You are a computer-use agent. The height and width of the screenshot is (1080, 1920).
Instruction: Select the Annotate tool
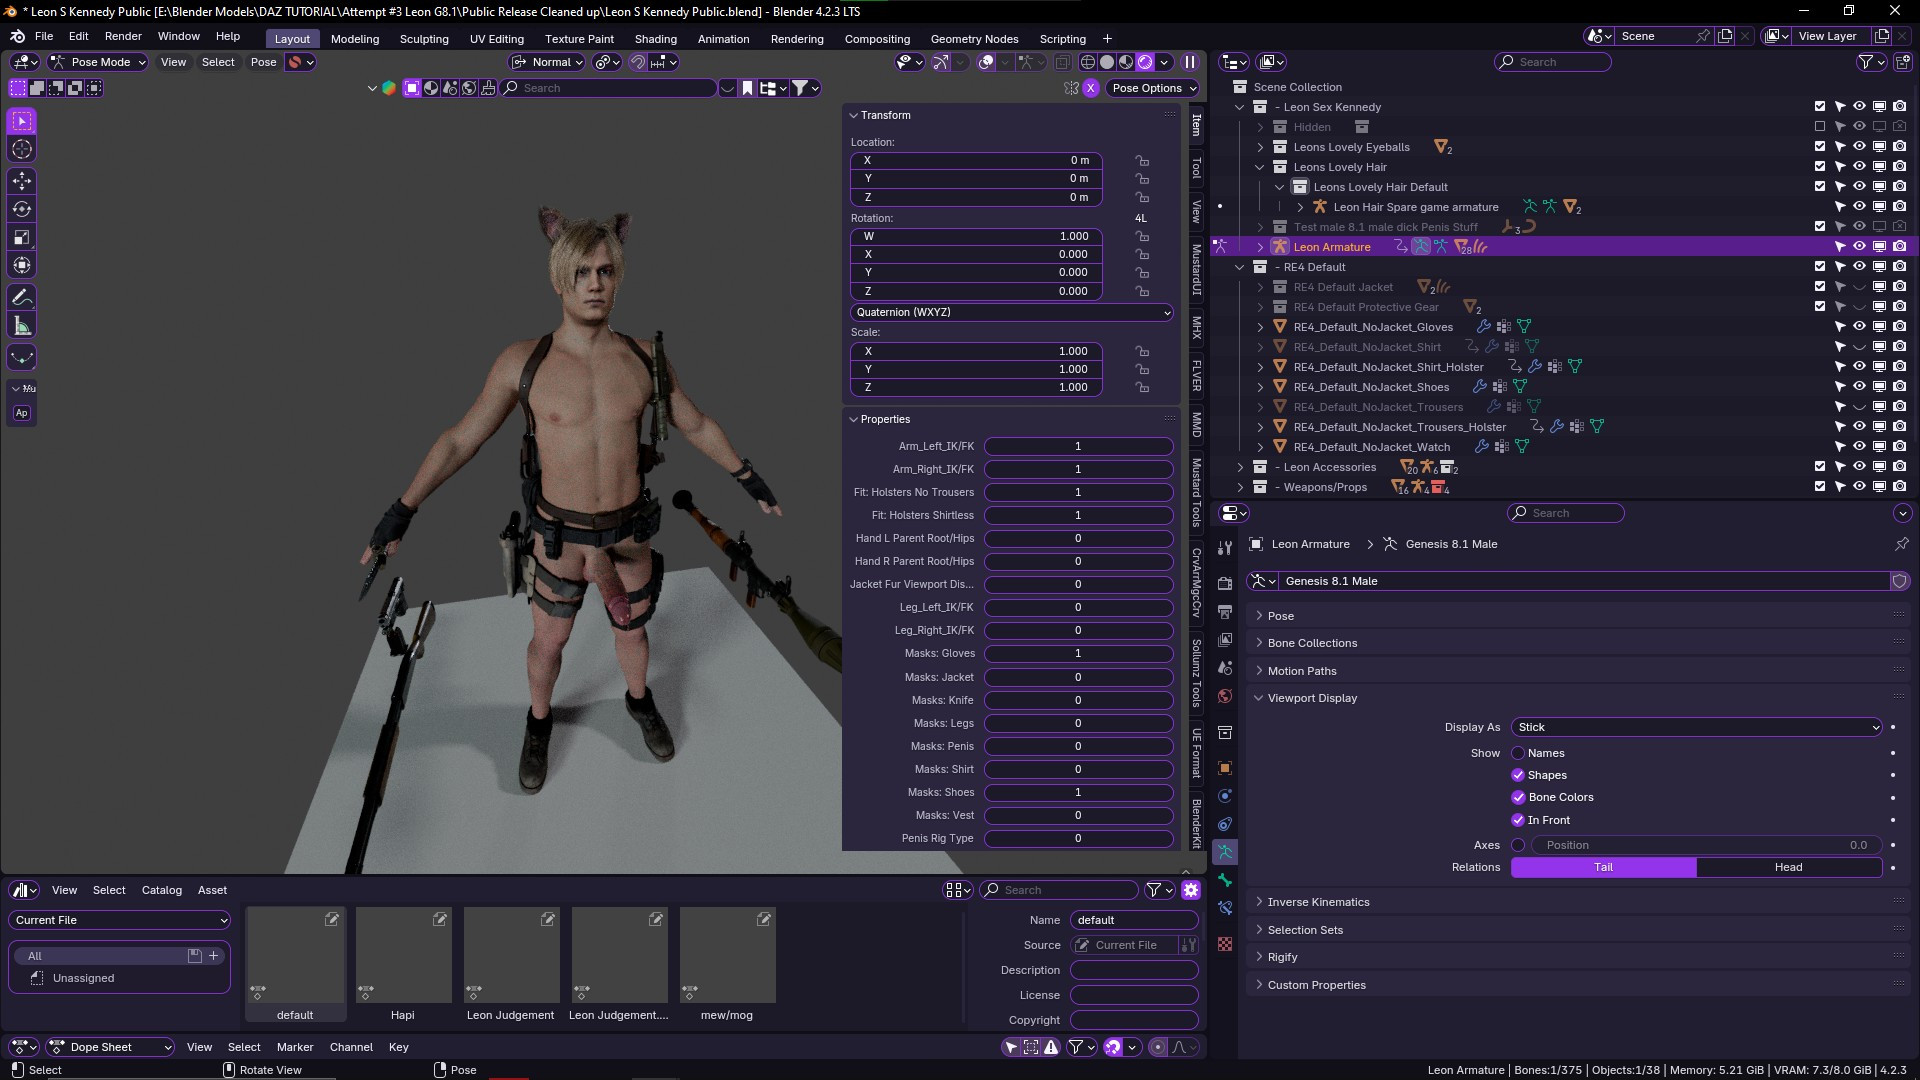(x=22, y=297)
